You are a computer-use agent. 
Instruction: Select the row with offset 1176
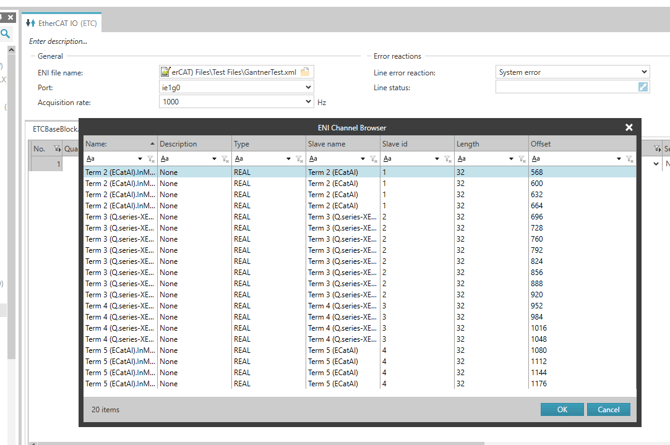[x=360, y=384]
